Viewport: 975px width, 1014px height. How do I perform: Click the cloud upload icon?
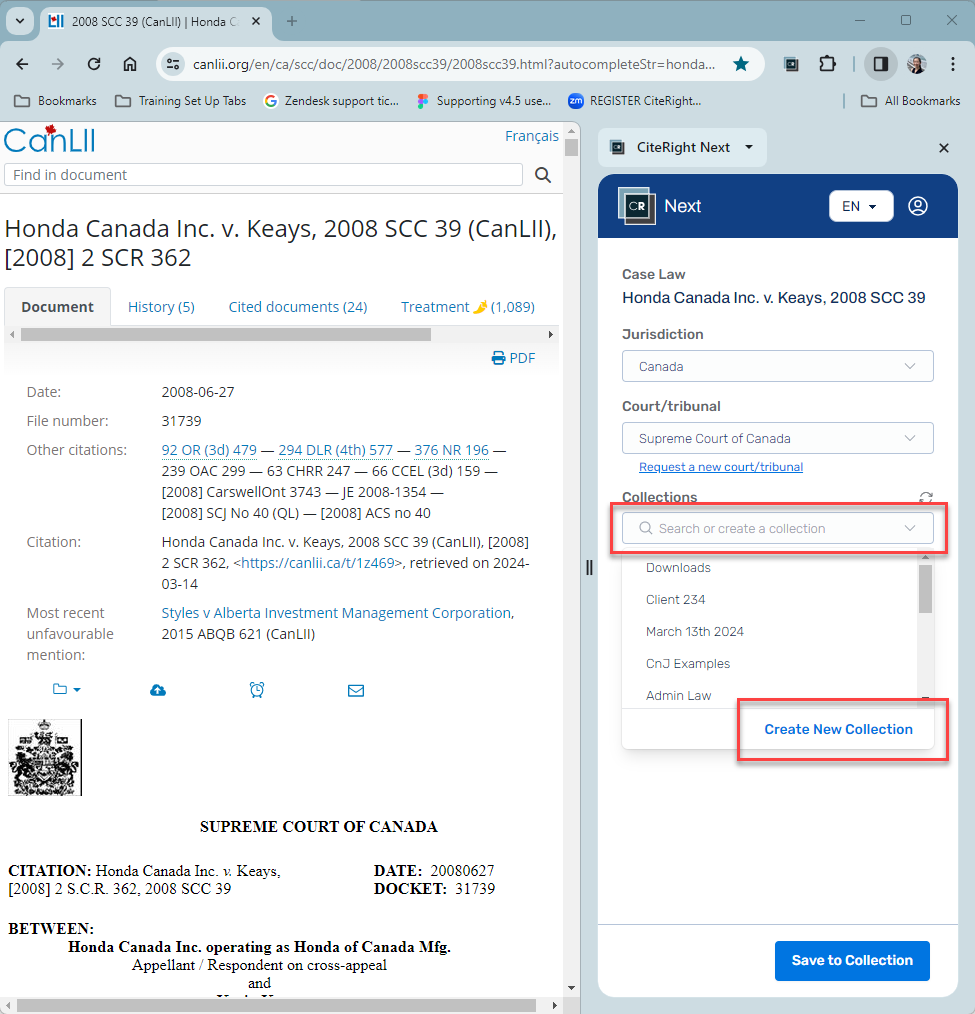click(158, 690)
